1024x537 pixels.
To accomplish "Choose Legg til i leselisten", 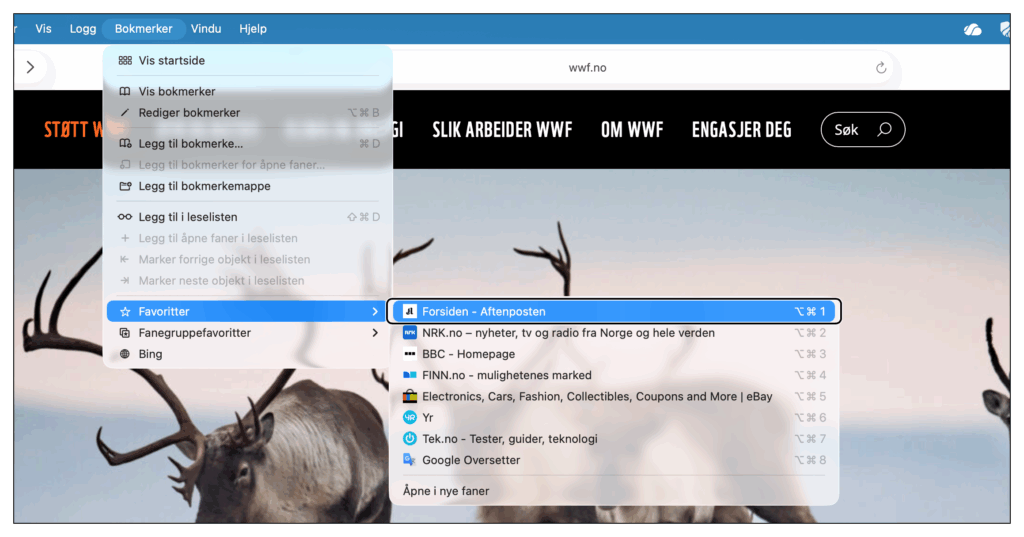I will coord(248,217).
